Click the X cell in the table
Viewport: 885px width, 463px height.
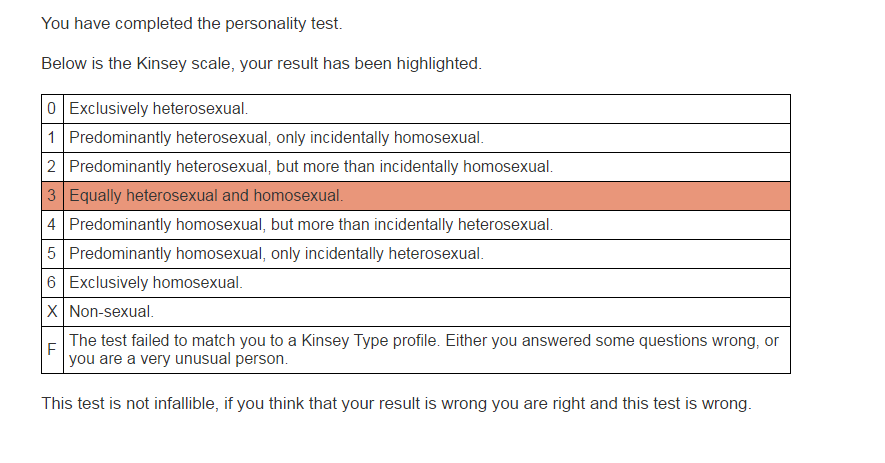point(52,312)
